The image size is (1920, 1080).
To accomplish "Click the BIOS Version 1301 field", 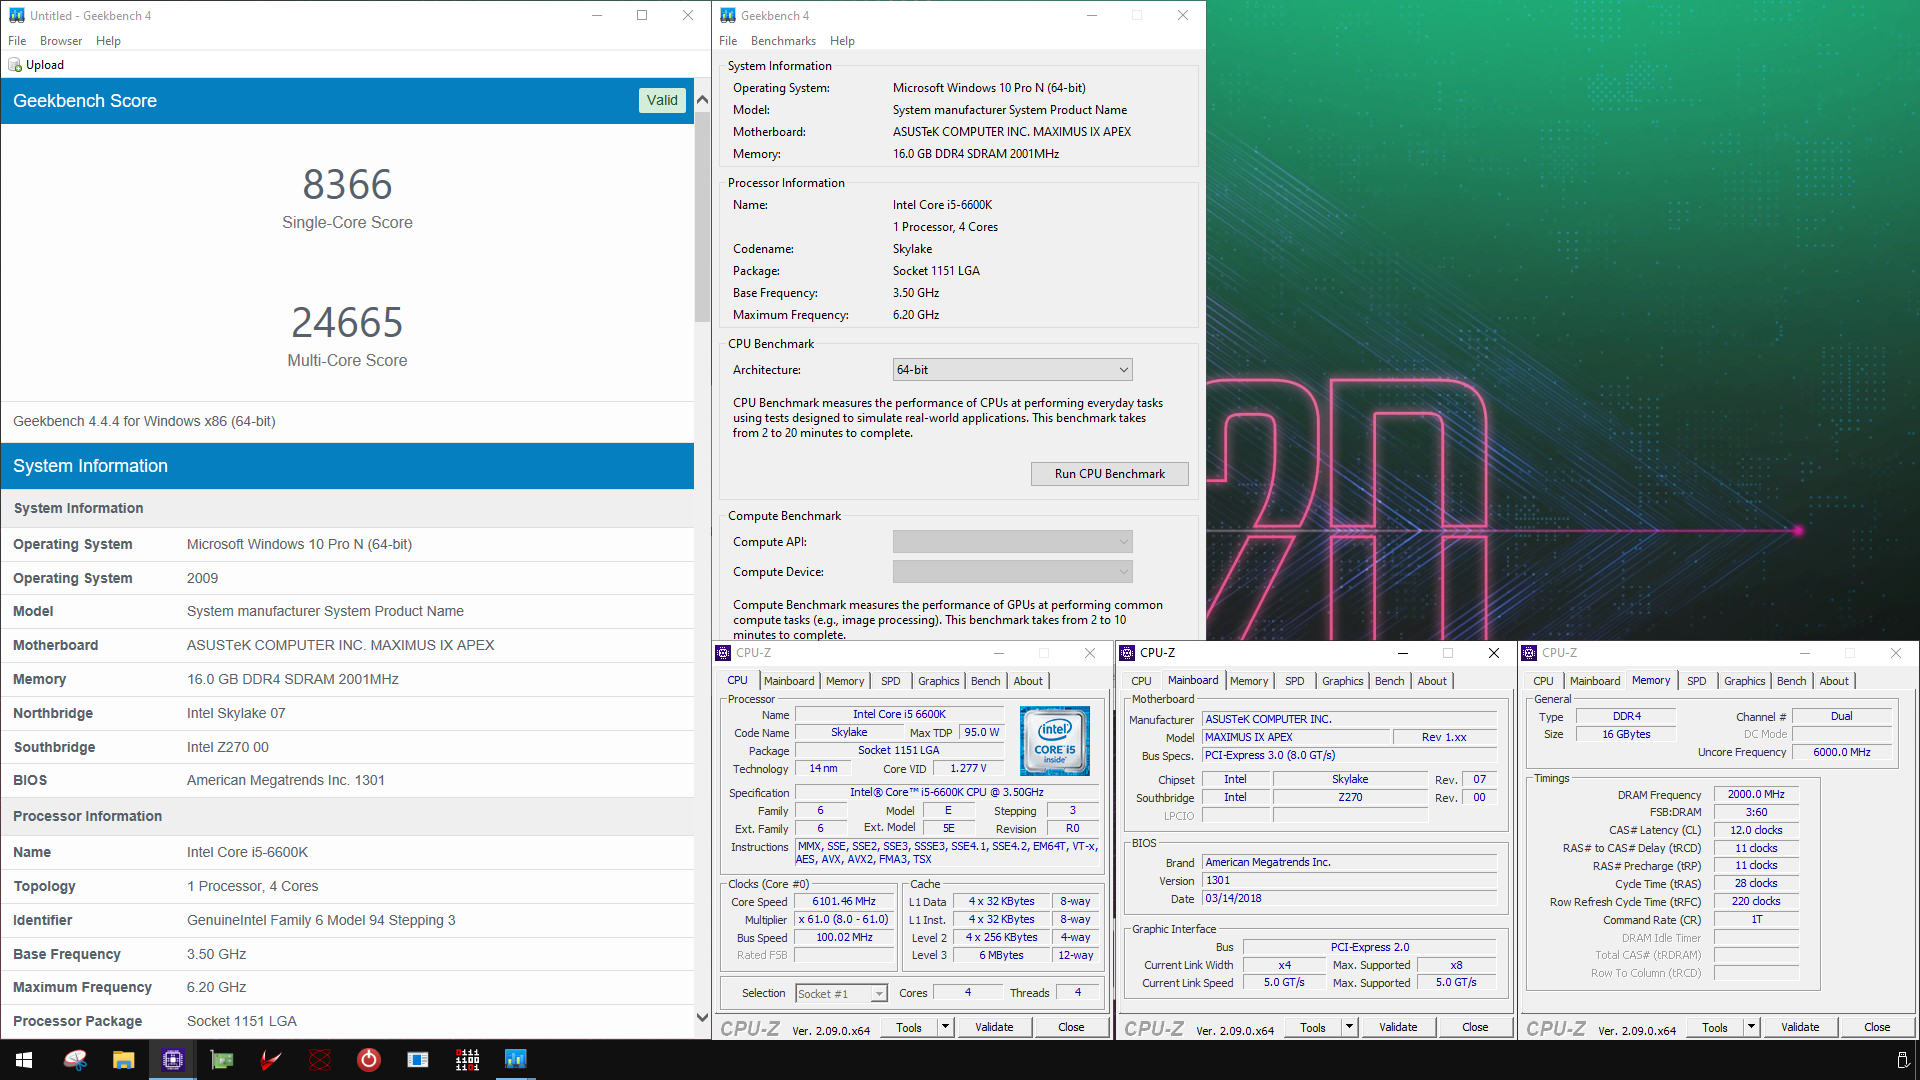I will (1350, 881).
